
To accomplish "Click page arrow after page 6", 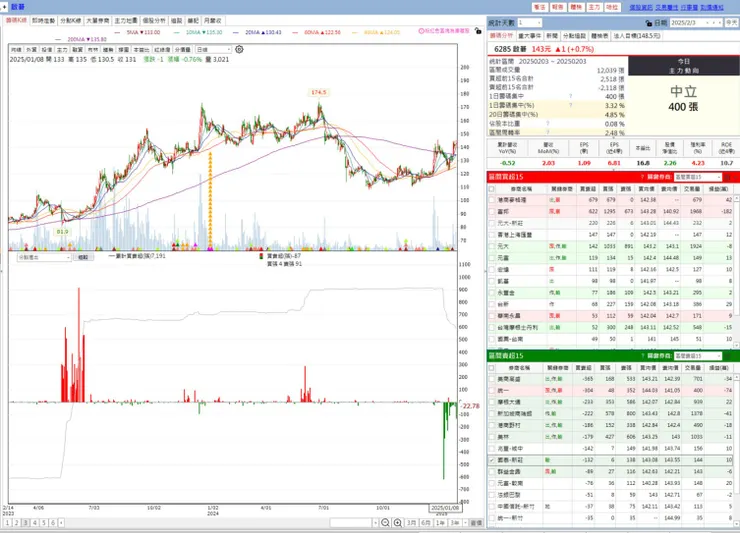I will click(61, 523).
